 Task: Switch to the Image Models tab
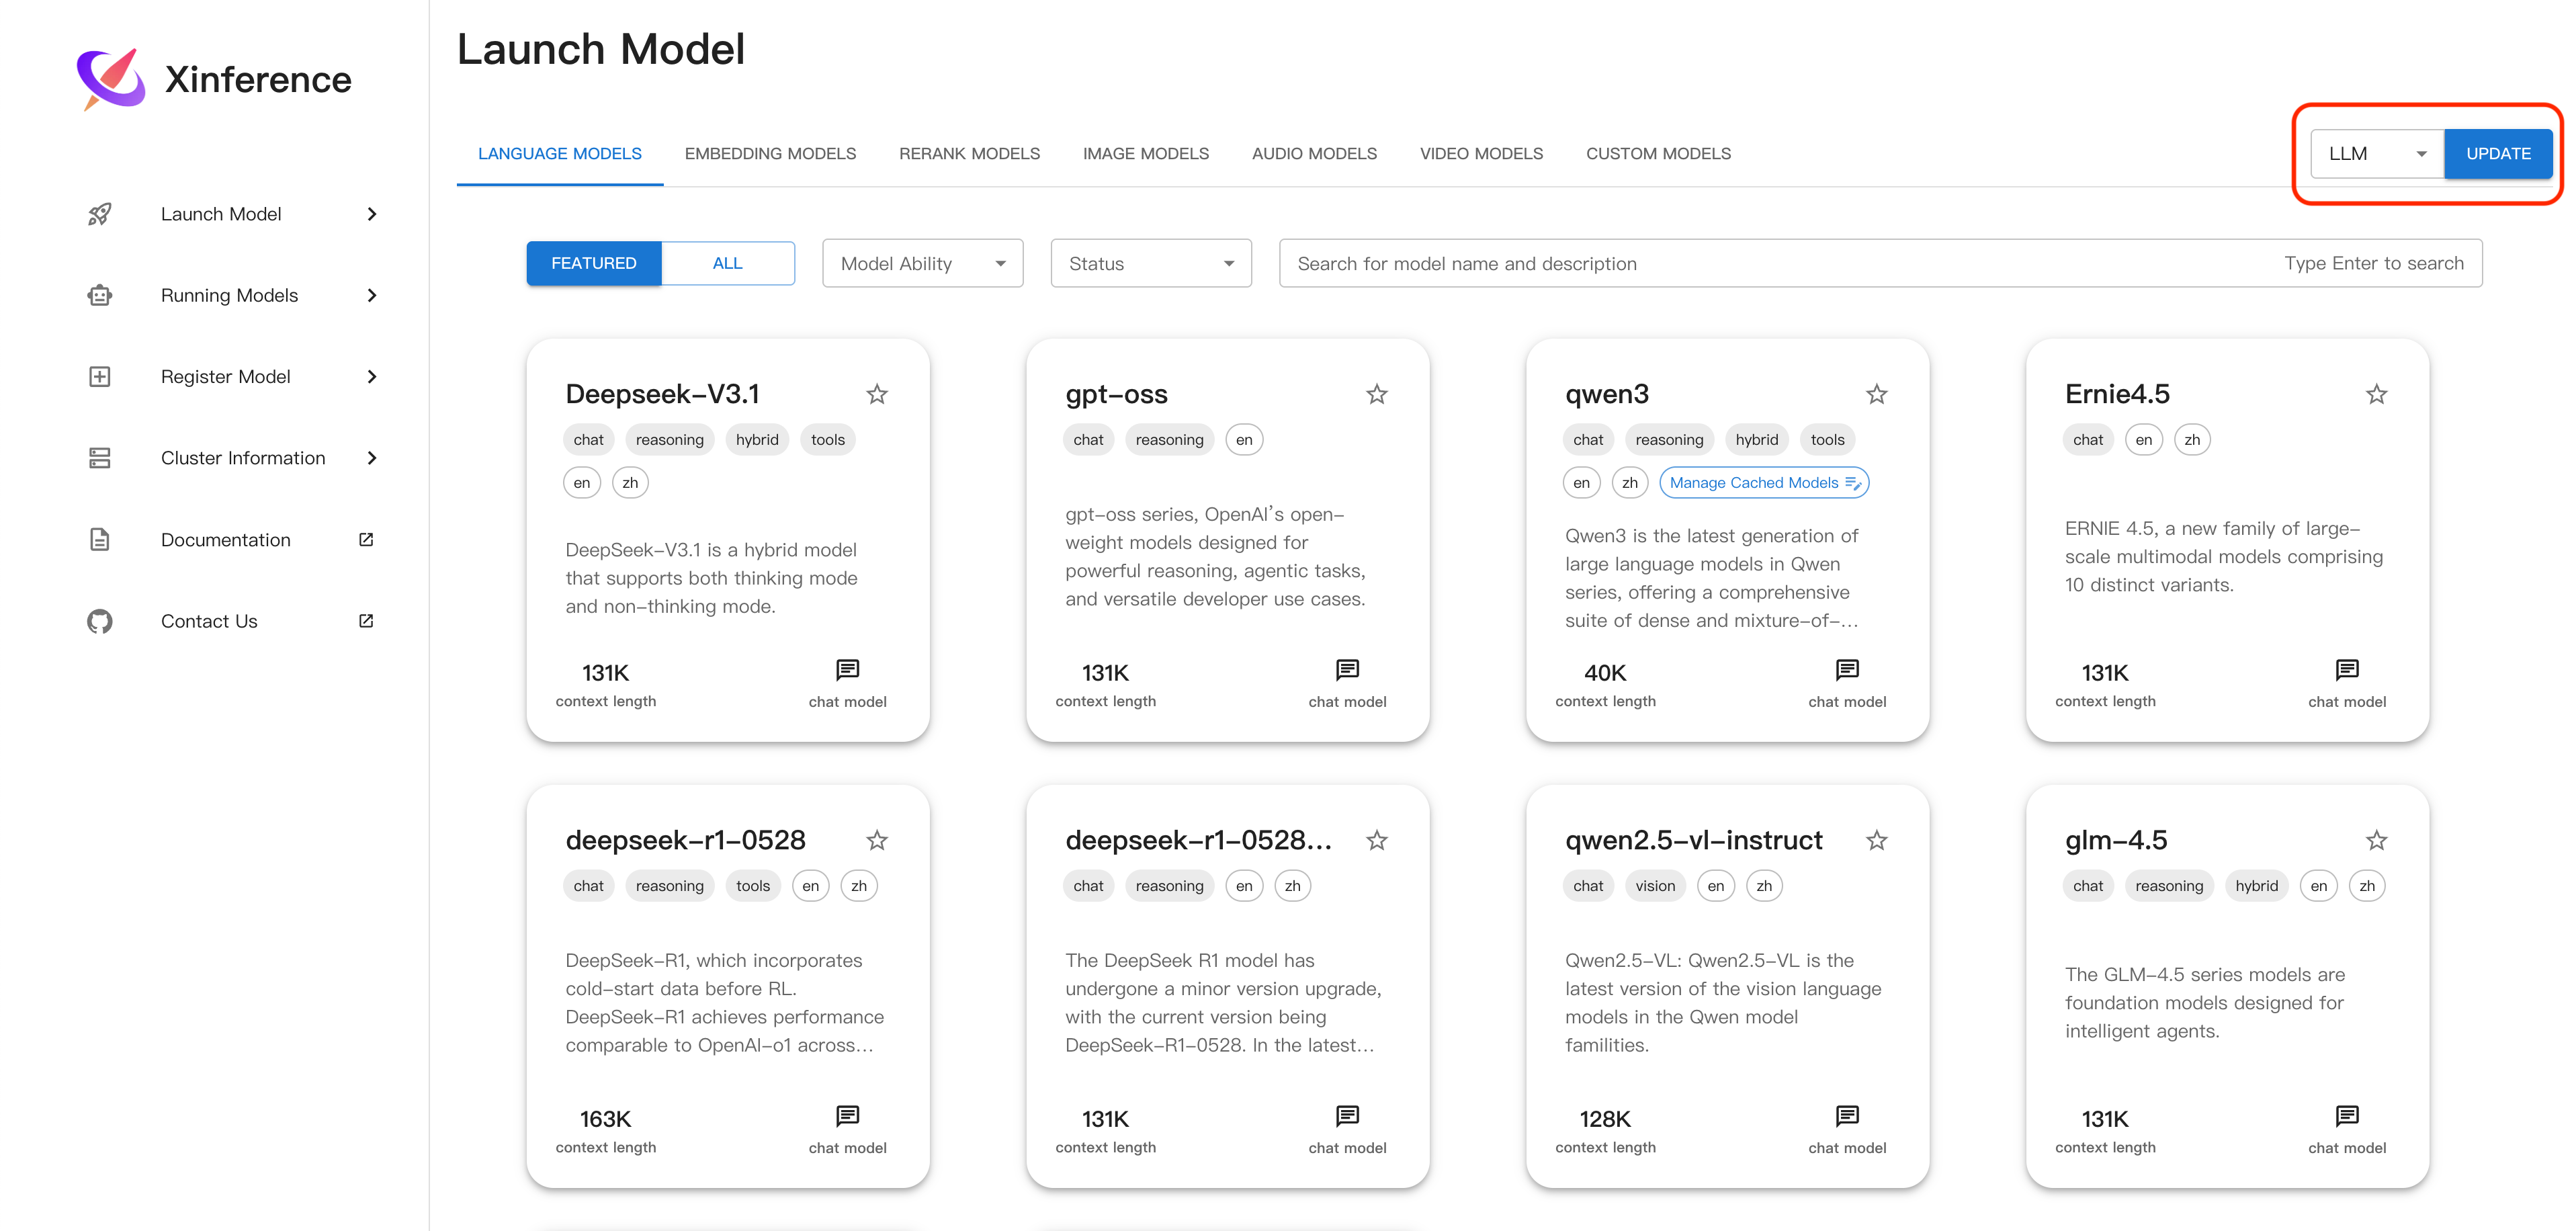(1146, 154)
